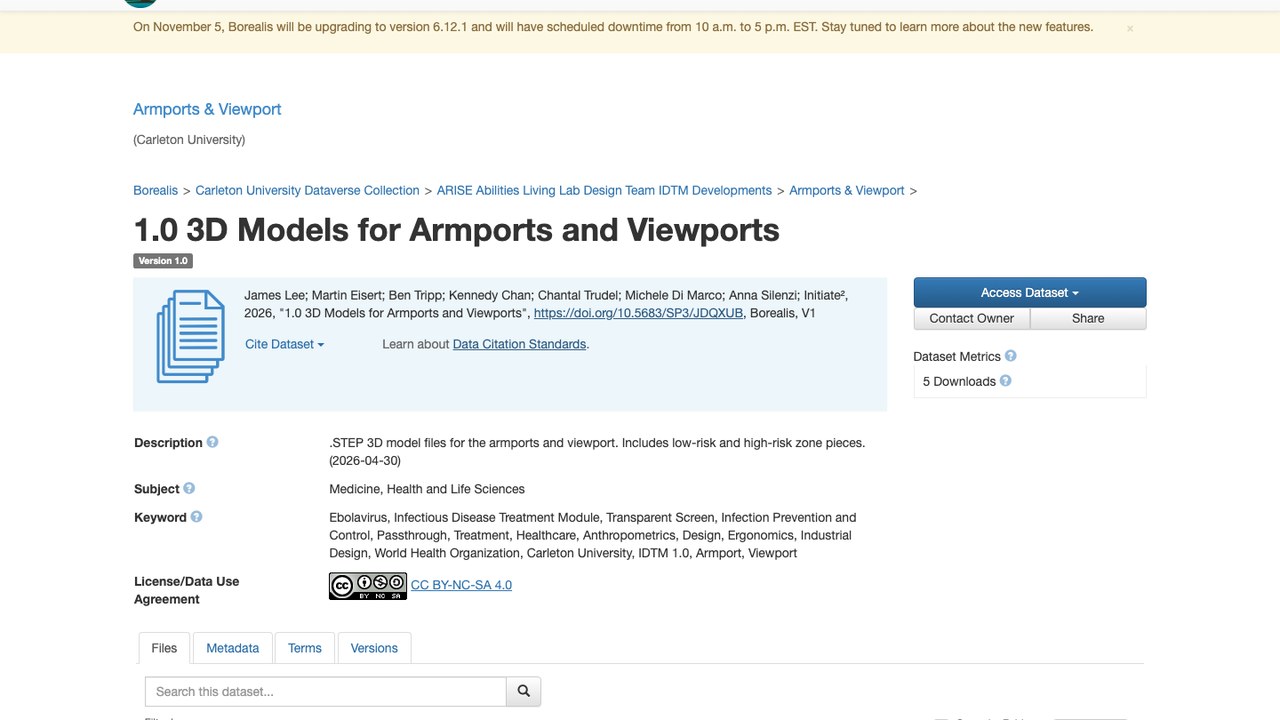Click the Contact Owner button
Image resolution: width=1280 pixels, height=720 pixels.
971,318
